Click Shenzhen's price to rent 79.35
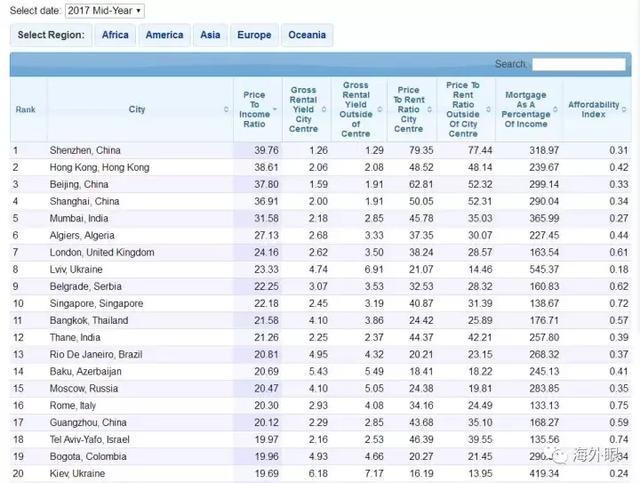 coord(421,150)
